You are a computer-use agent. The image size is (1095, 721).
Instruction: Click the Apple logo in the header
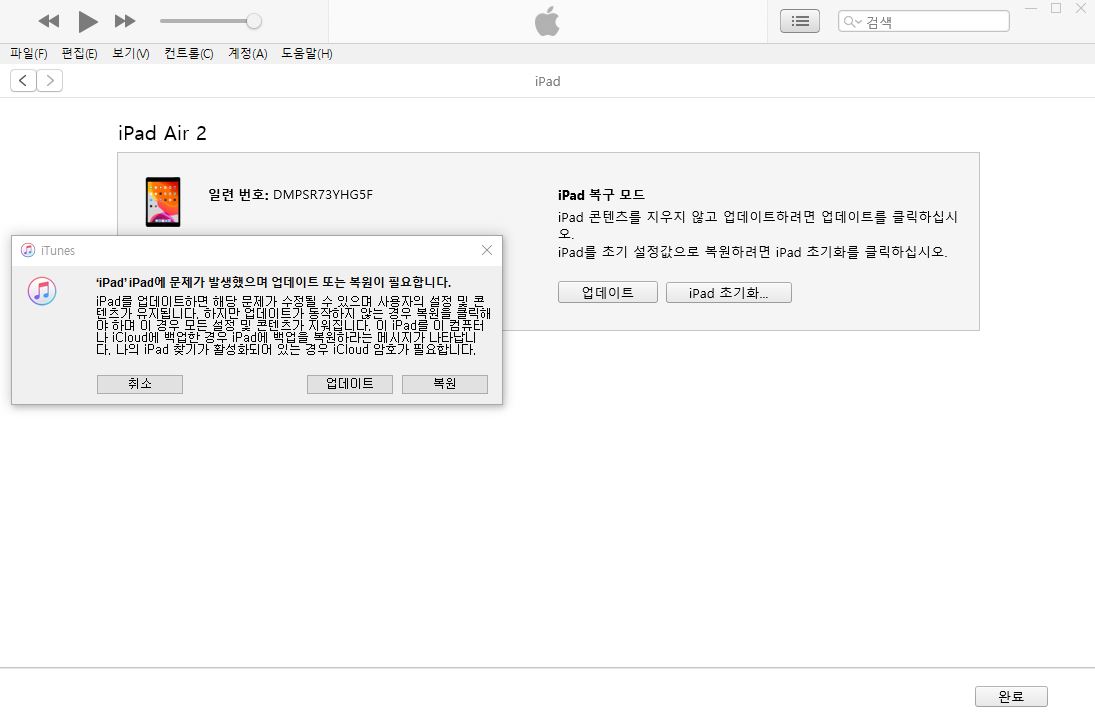[548, 21]
